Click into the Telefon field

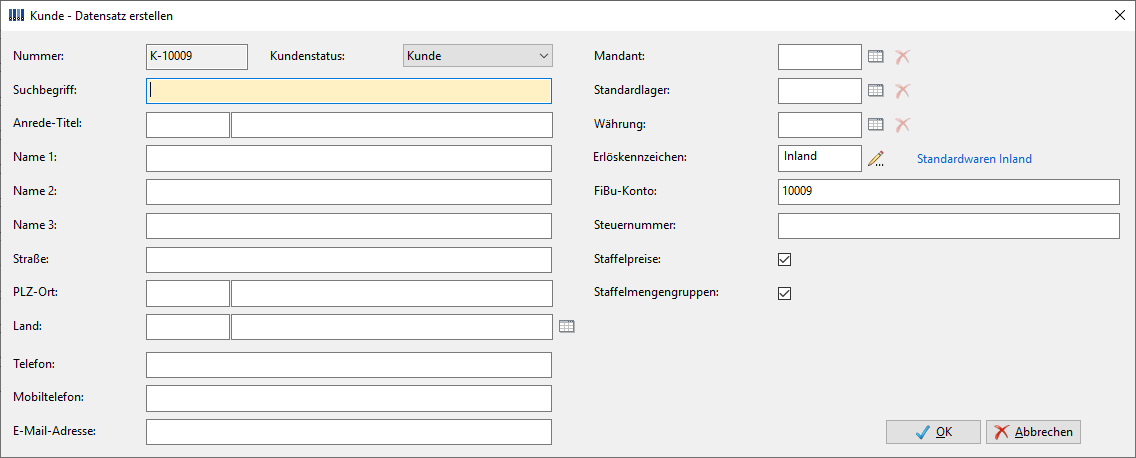pyautogui.click(x=349, y=365)
